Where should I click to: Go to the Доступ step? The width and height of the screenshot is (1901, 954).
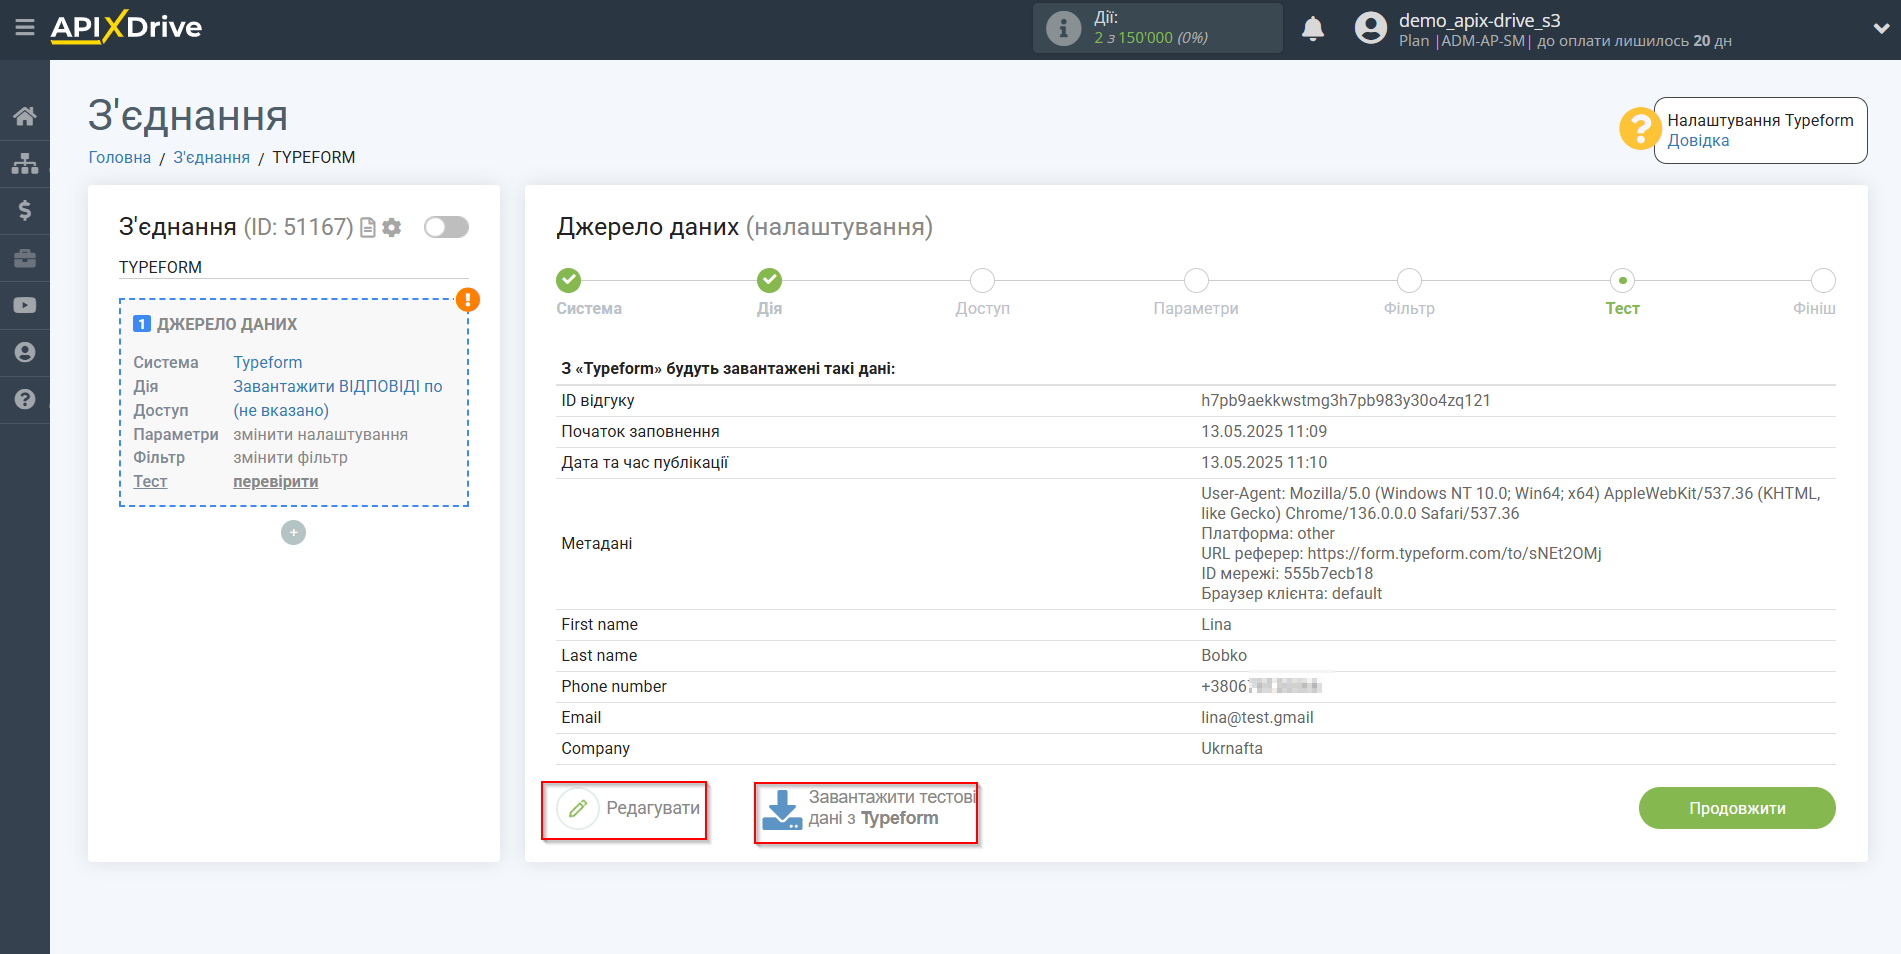click(x=983, y=281)
